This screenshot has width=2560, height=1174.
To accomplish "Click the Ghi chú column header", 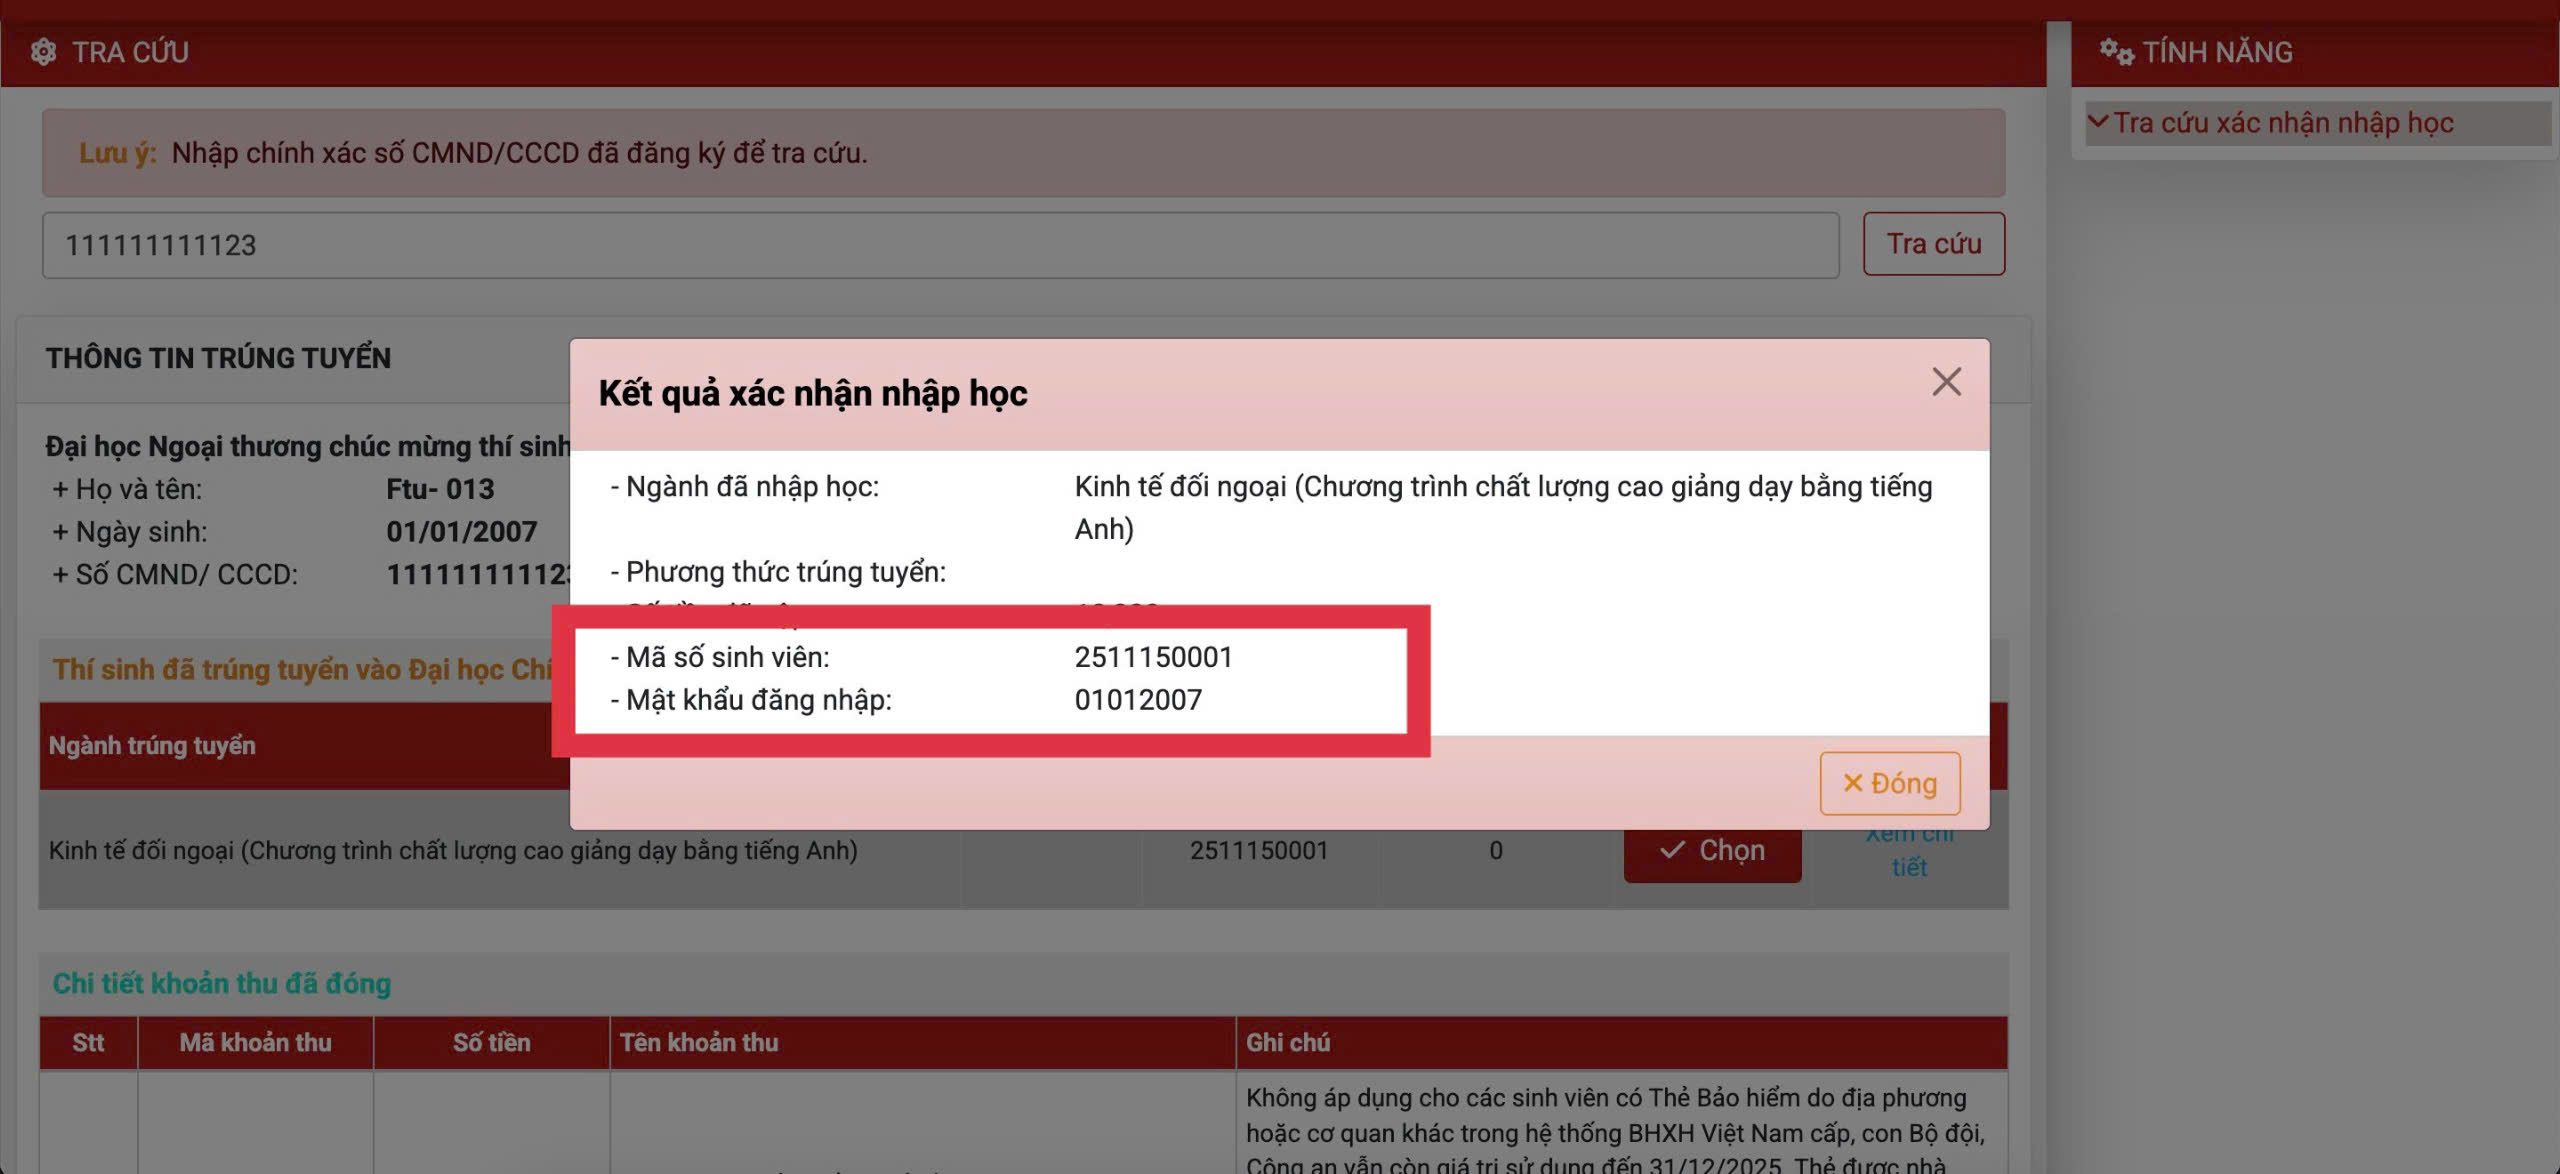I will tap(1287, 1042).
